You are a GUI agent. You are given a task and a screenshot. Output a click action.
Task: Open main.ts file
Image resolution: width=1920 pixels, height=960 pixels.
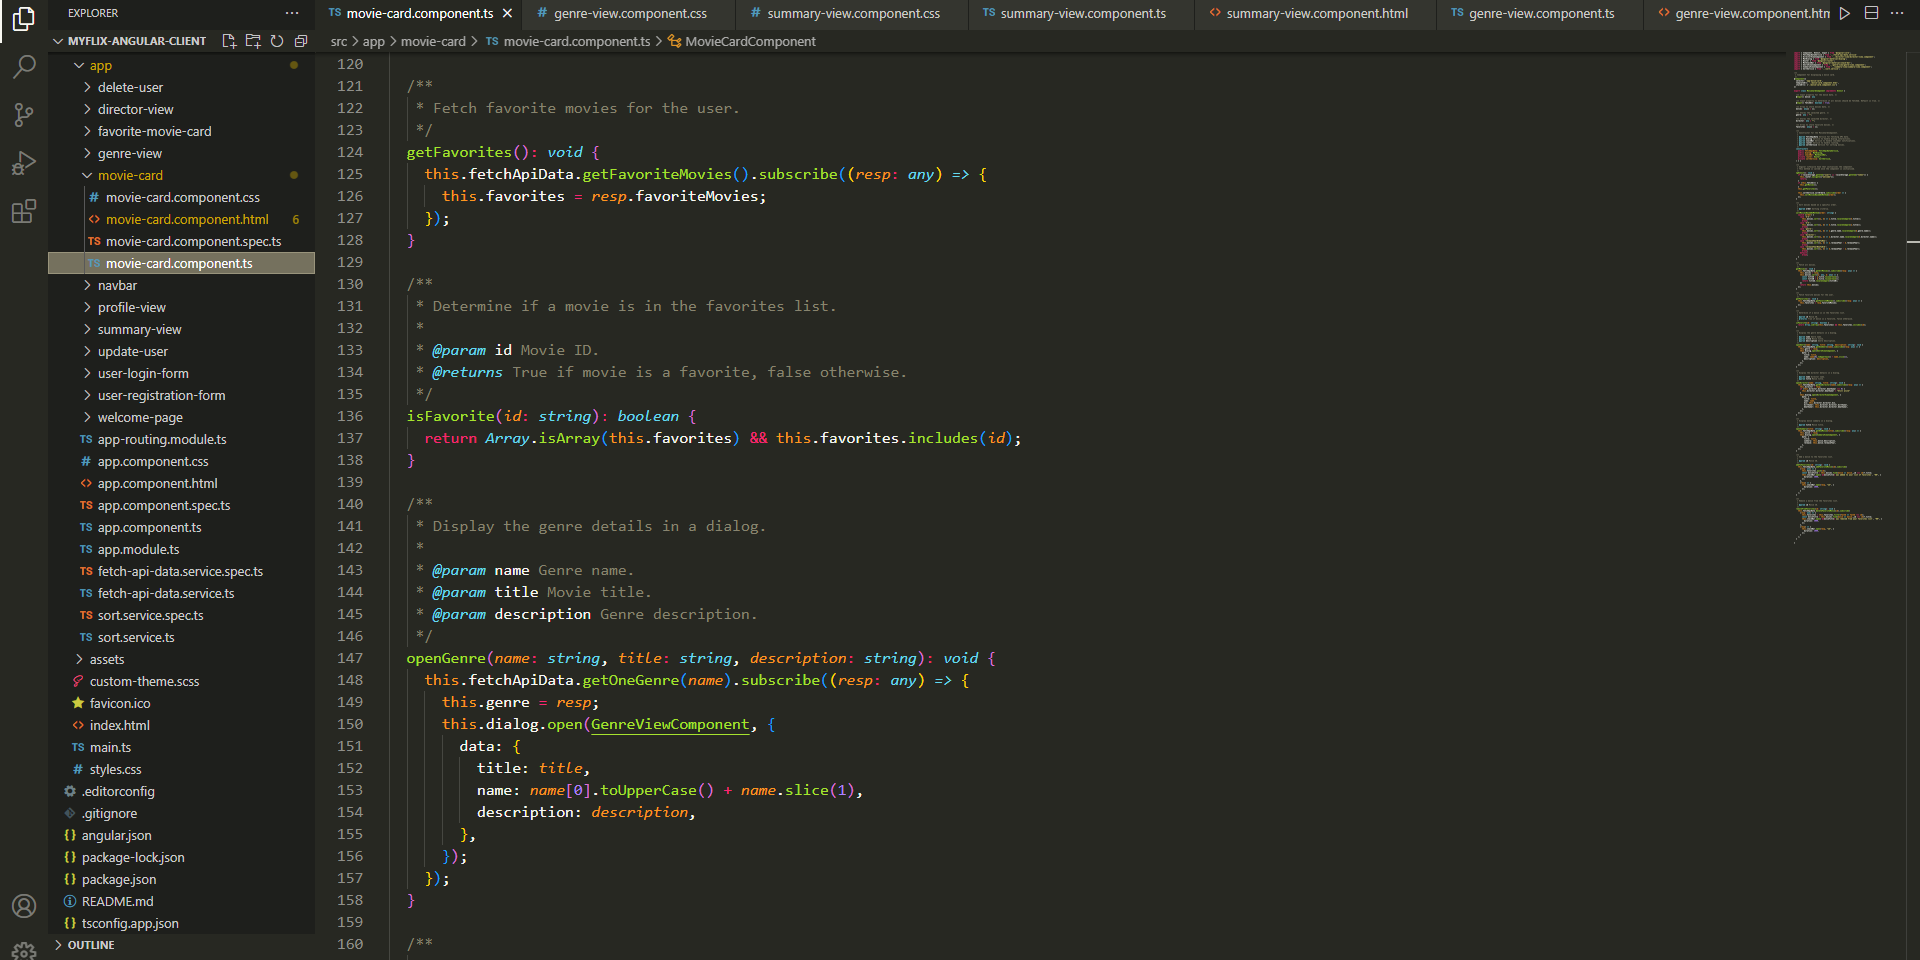[x=181, y=747]
